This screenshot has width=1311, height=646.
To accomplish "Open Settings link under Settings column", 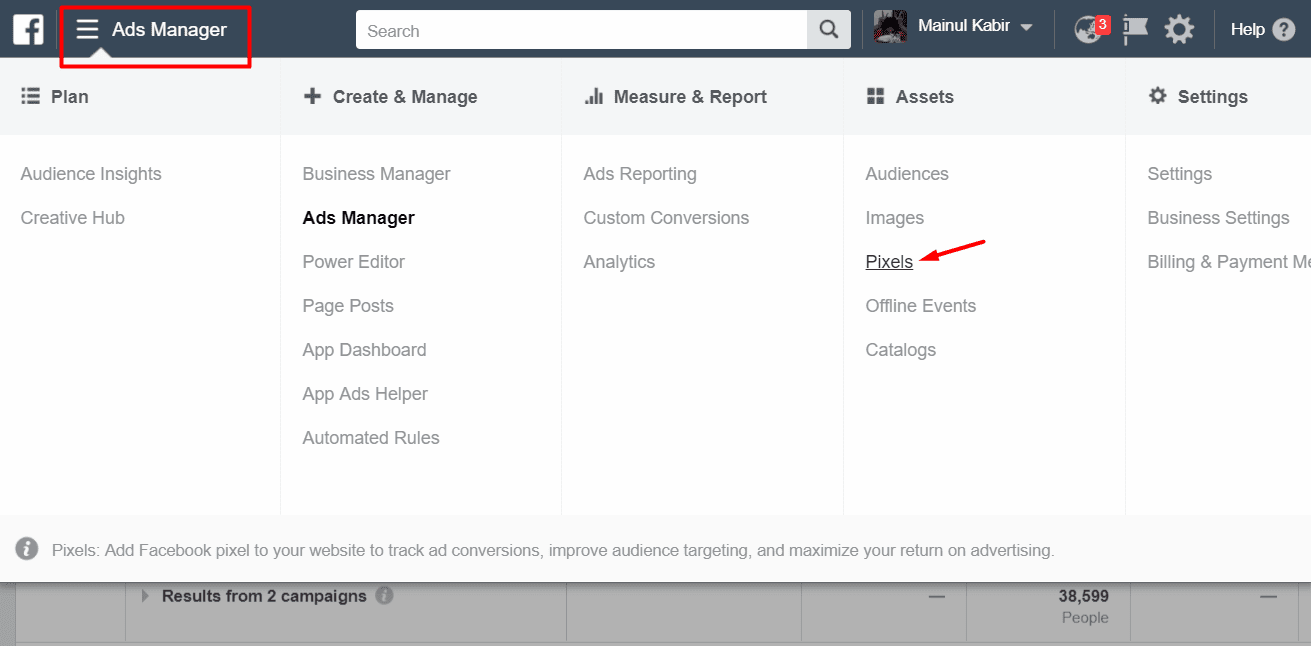I will click(1180, 174).
